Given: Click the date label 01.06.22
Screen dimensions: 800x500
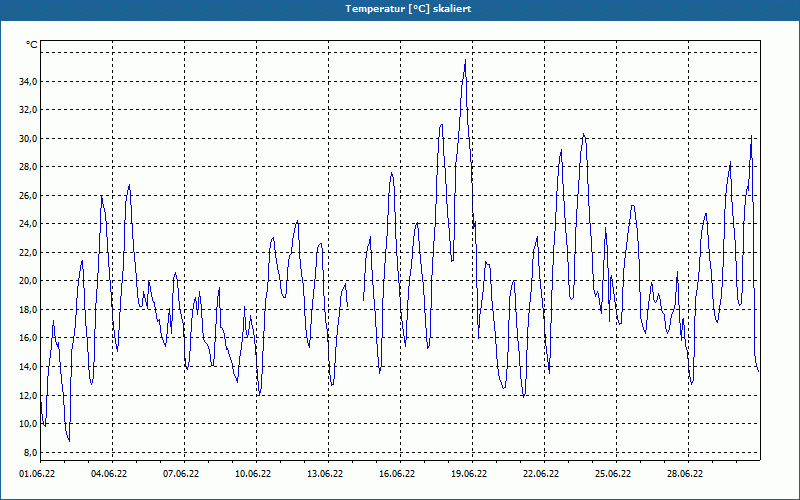Looking at the screenshot, I should coord(37,473).
